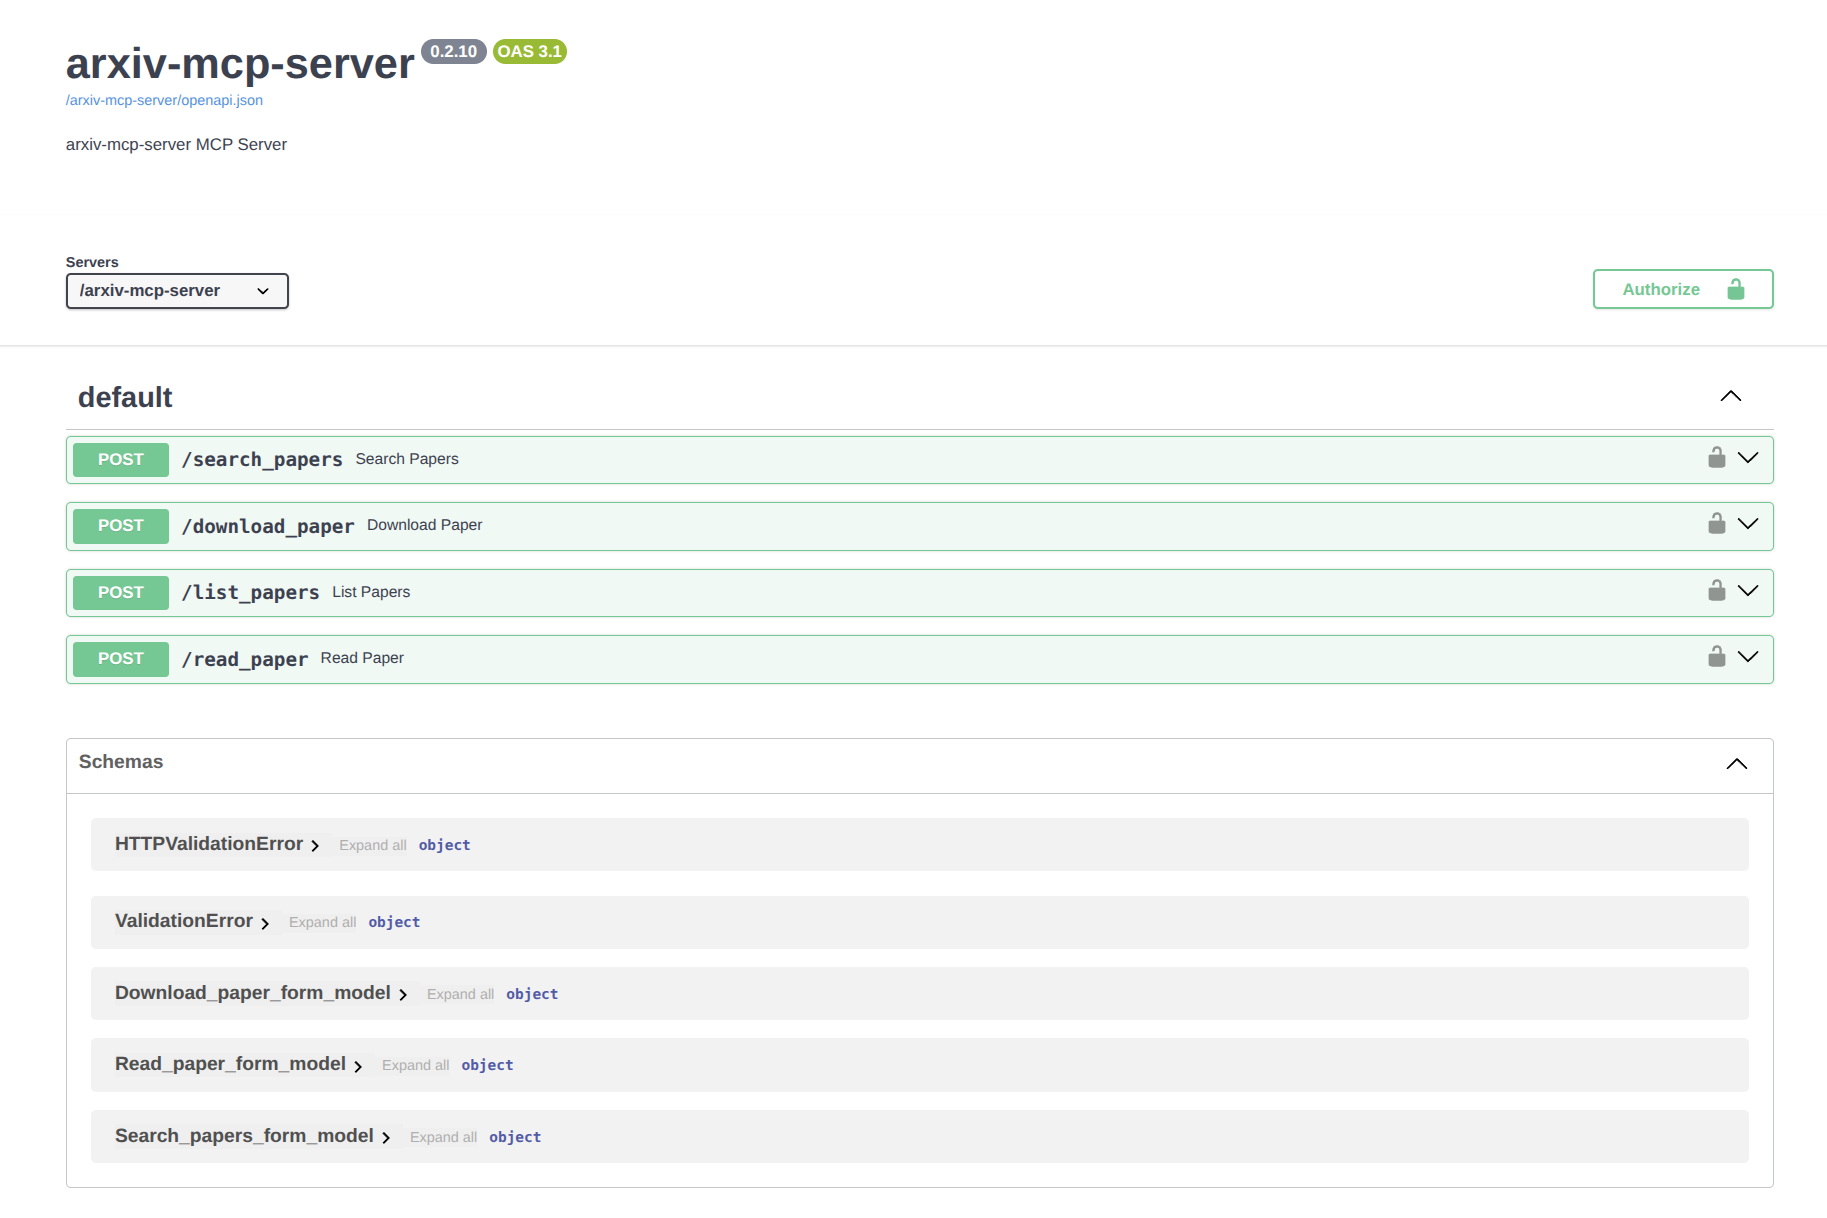Click the POST badge for /download_paper
Image resolution: width=1827 pixels, height=1218 pixels.
(121, 525)
